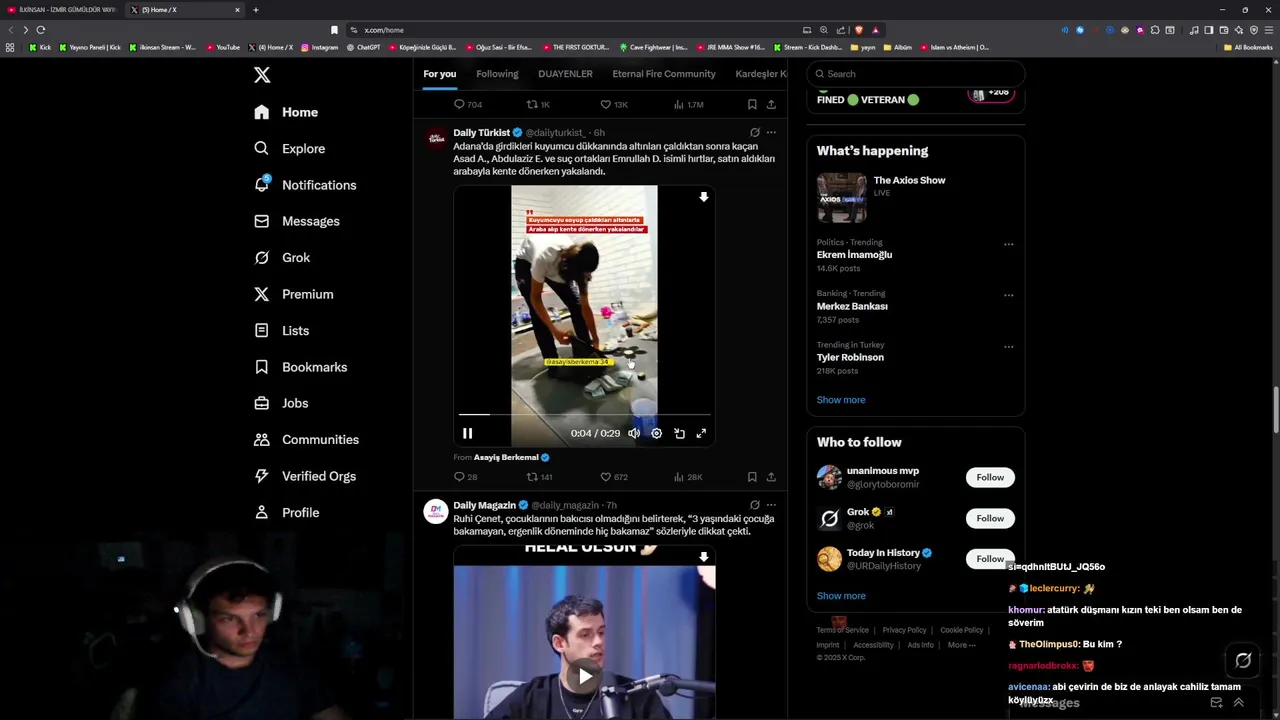This screenshot has height=720, width=1280.
Task: Bookmark the Daily Türkist post
Action: (x=752, y=477)
